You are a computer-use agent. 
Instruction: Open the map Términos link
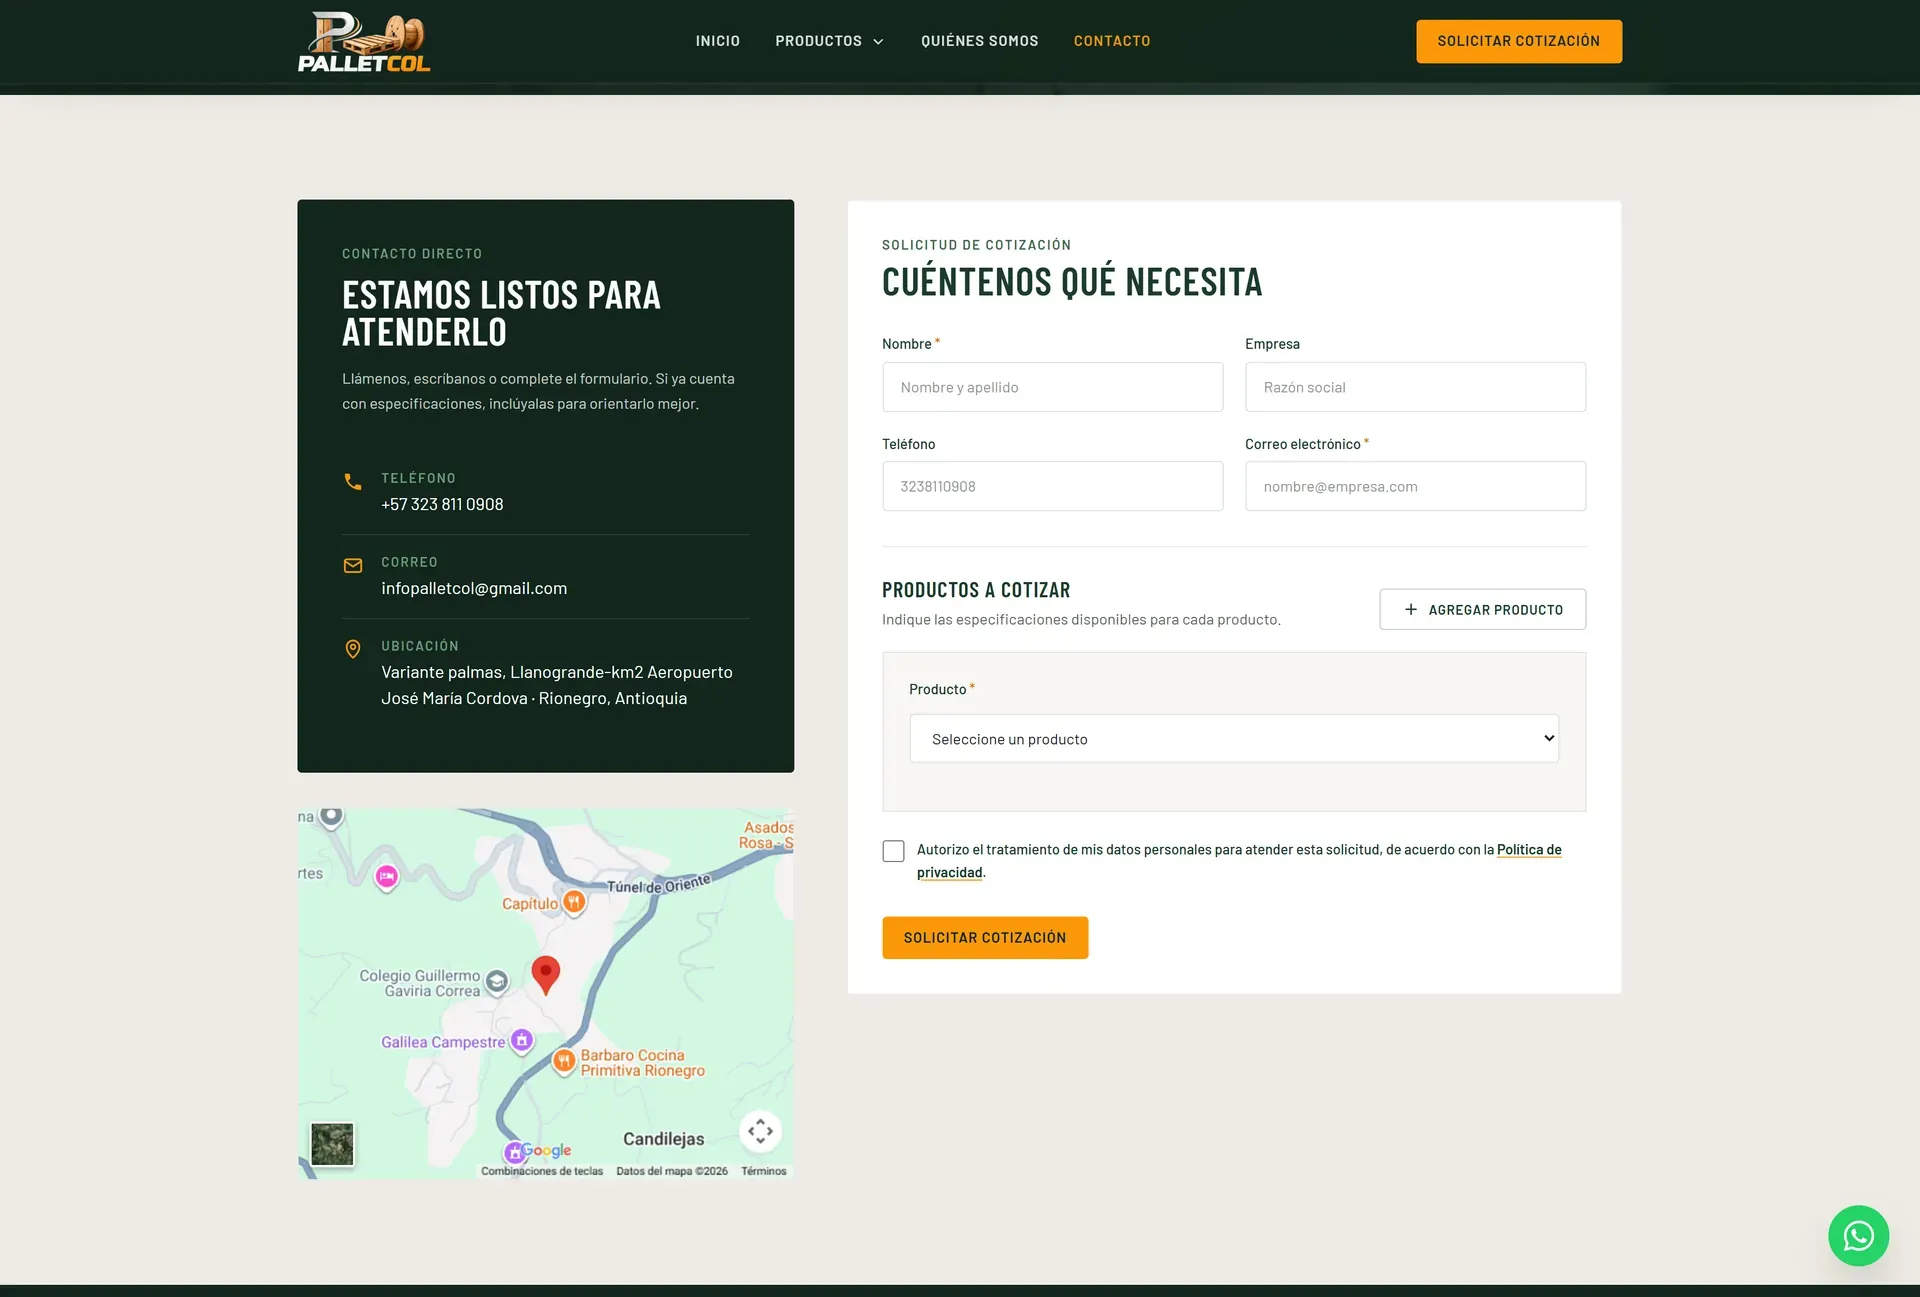pos(764,1171)
